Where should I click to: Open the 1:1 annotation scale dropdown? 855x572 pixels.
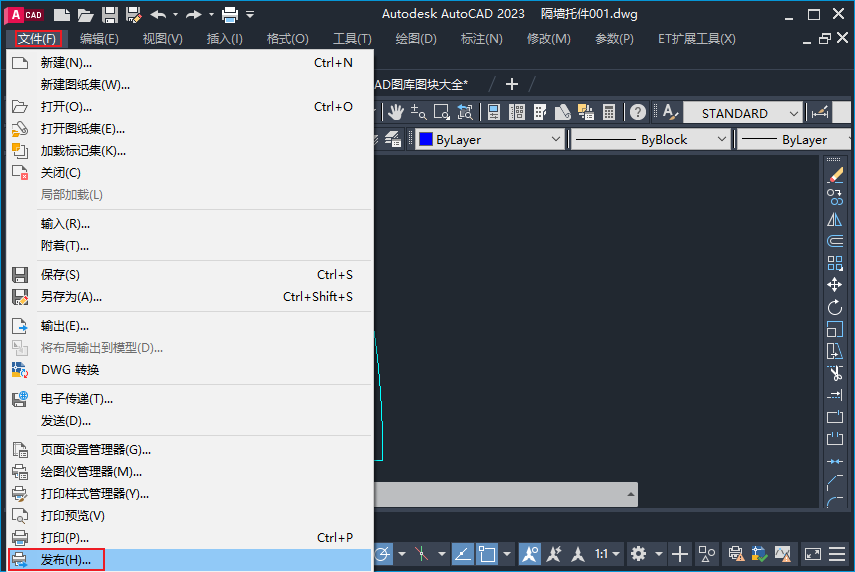[608, 553]
